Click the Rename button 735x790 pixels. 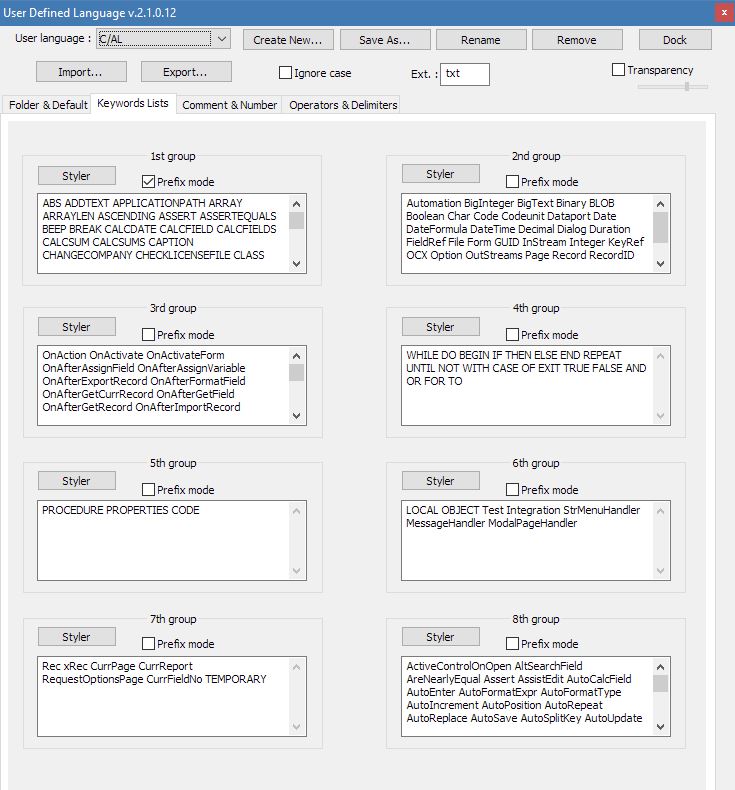pyautogui.click(x=481, y=40)
